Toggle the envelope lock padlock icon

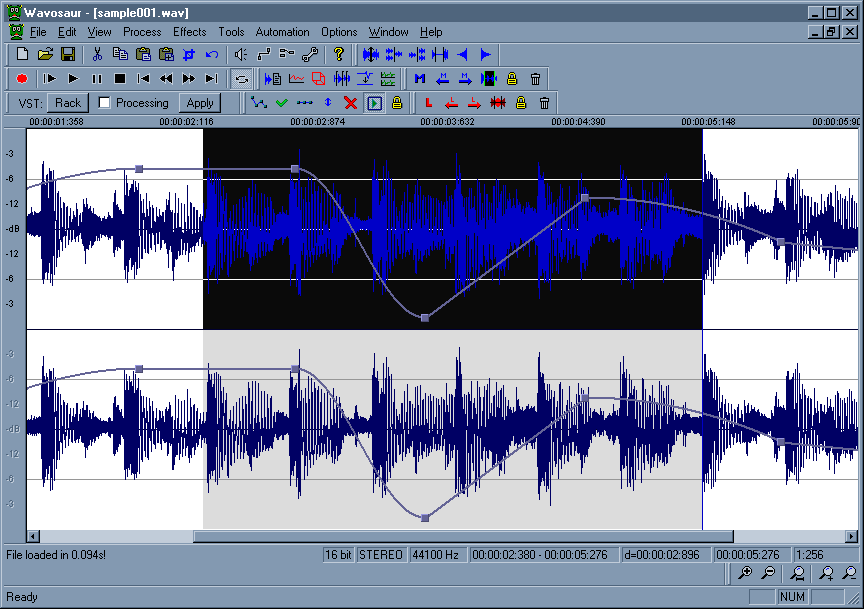click(x=397, y=103)
